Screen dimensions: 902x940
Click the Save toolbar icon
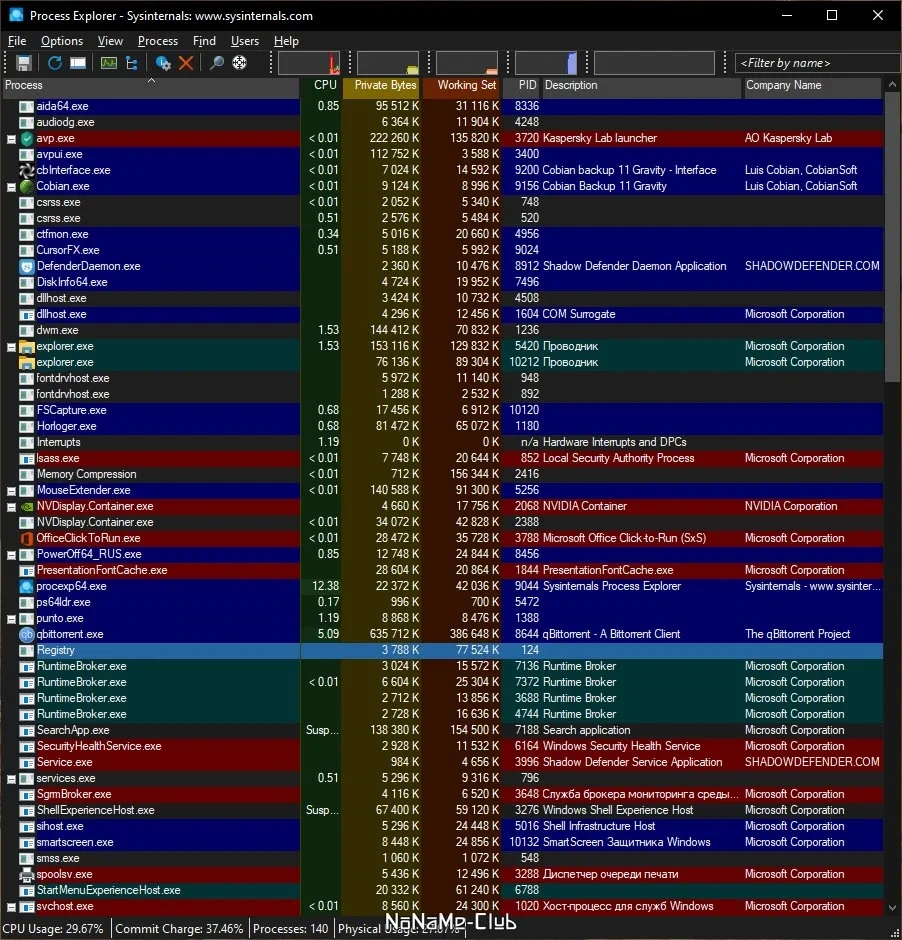[23, 63]
